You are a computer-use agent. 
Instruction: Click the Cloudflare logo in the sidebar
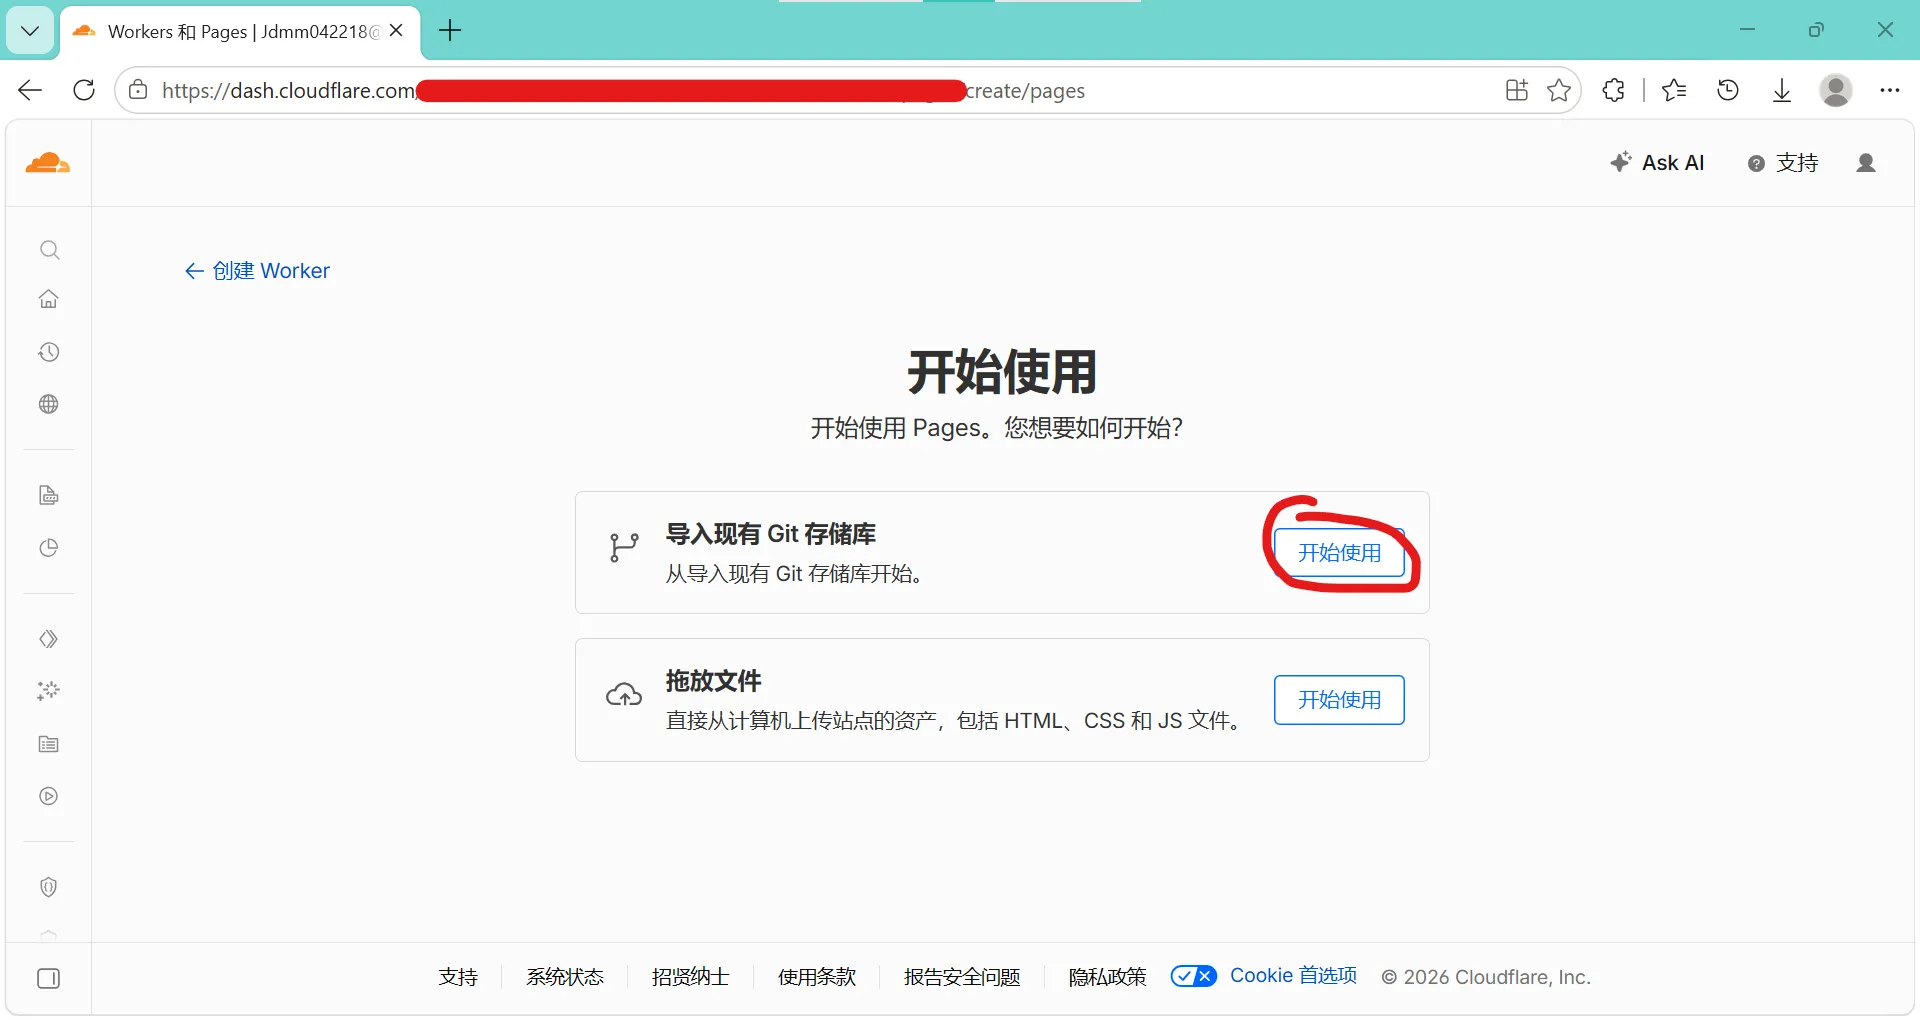pos(48,163)
